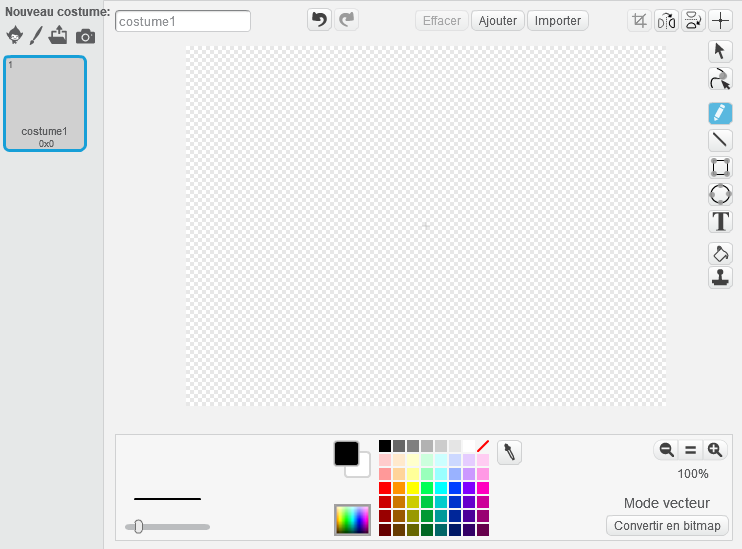
Task: Zoom in on the canvas
Action: [714, 450]
